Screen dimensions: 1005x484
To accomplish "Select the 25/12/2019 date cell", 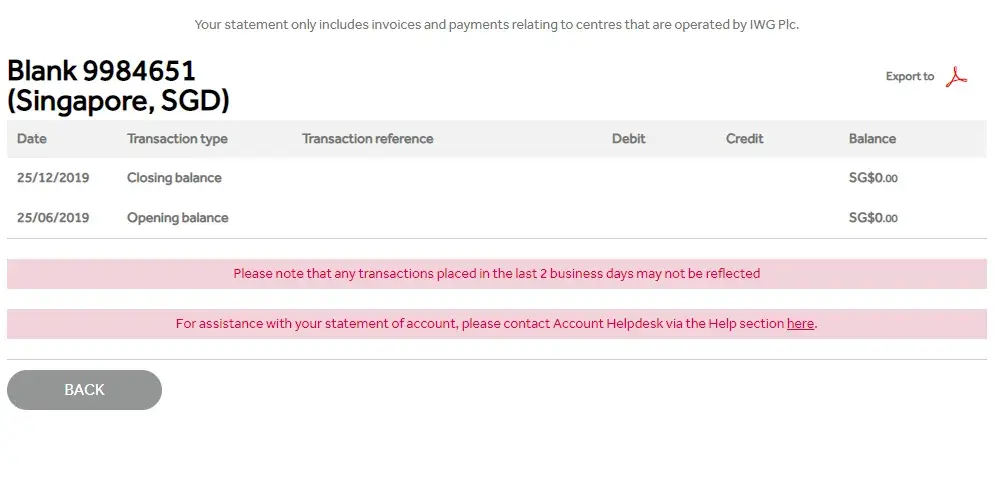I will pos(53,178).
